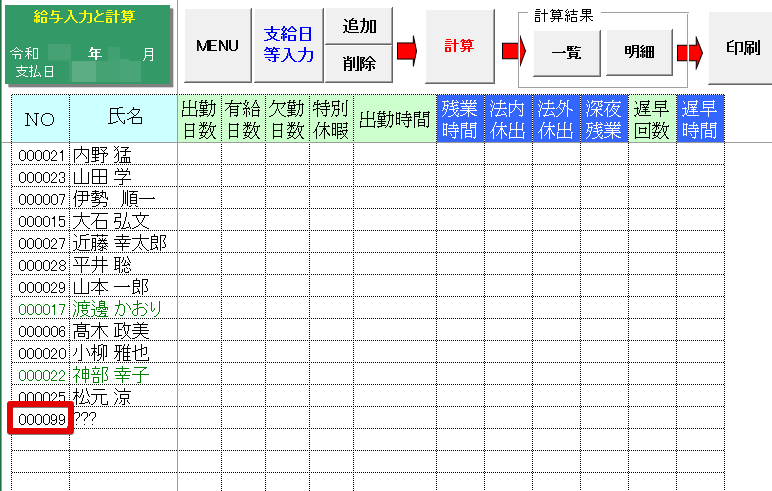The height and width of the screenshot is (491, 772).
Task: Click the 深夜残業 column header
Action: [604, 119]
